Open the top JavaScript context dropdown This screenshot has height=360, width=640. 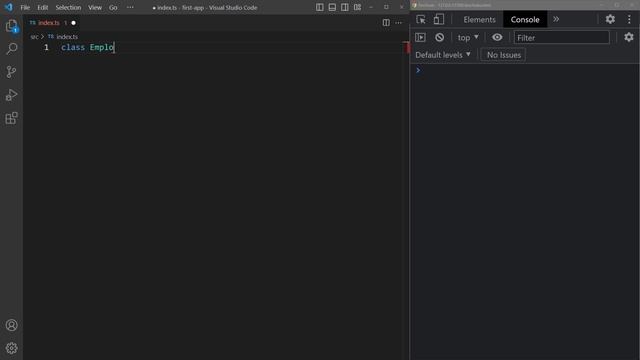coord(468,38)
